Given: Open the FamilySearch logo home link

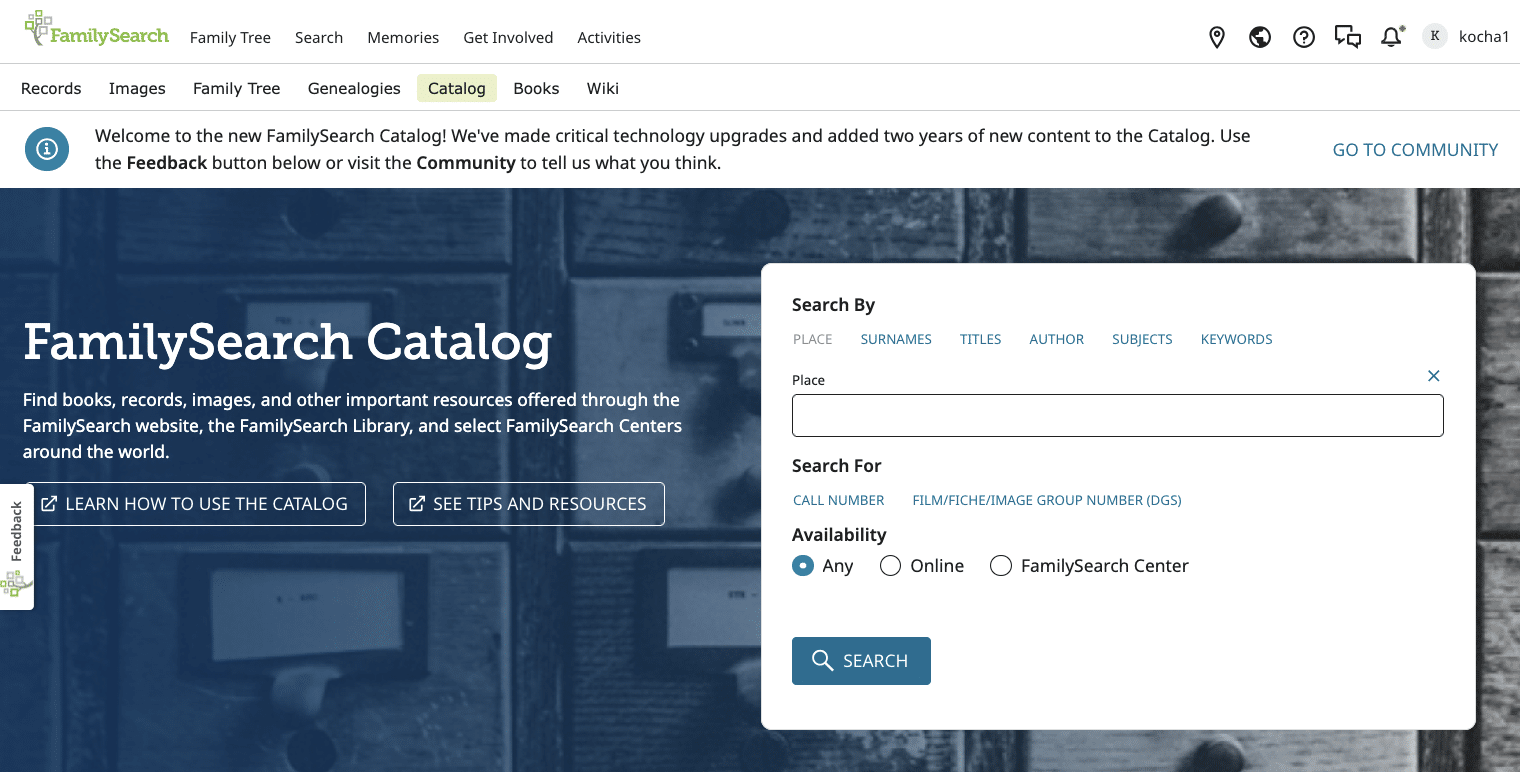Looking at the screenshot, I should pyautogui.click(x=97, y=30).
